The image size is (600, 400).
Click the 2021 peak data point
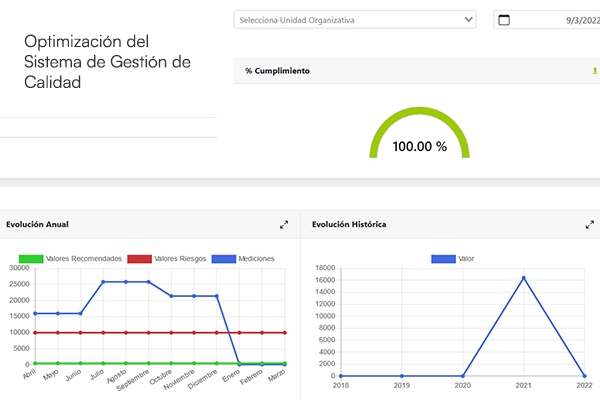click(523, 278)
